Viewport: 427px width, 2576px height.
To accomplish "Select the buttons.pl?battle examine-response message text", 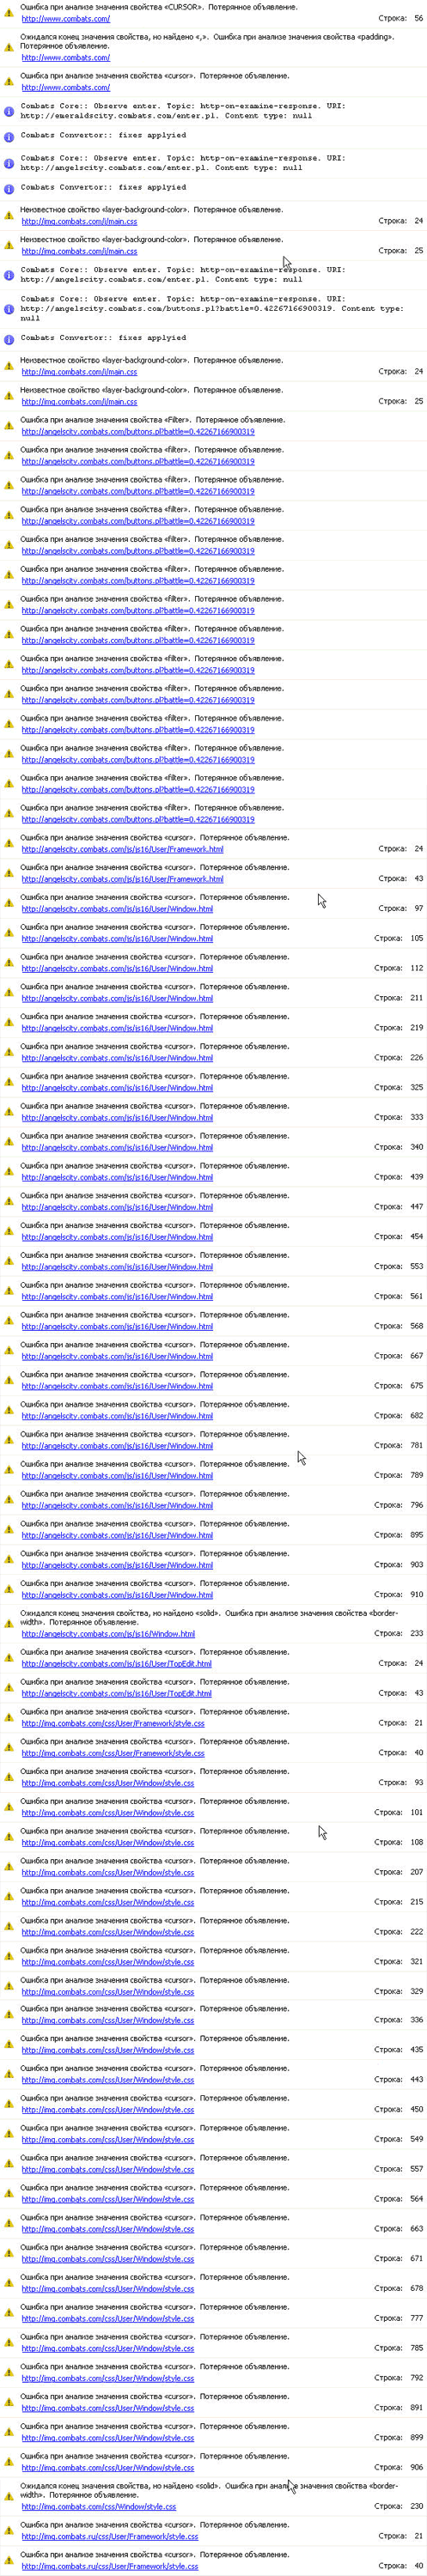I will click(x=212, y=308).
